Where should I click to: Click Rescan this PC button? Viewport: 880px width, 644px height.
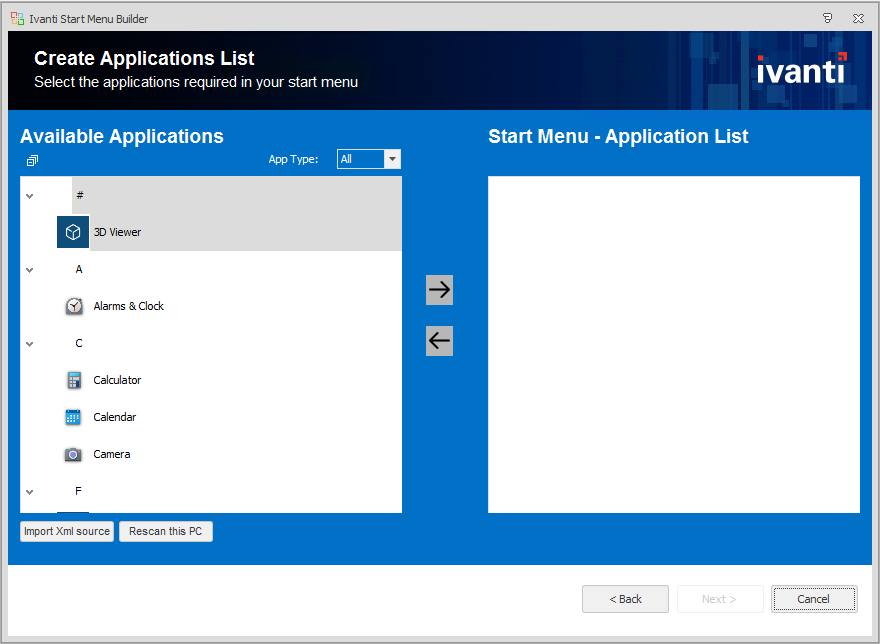coord(165,531)
